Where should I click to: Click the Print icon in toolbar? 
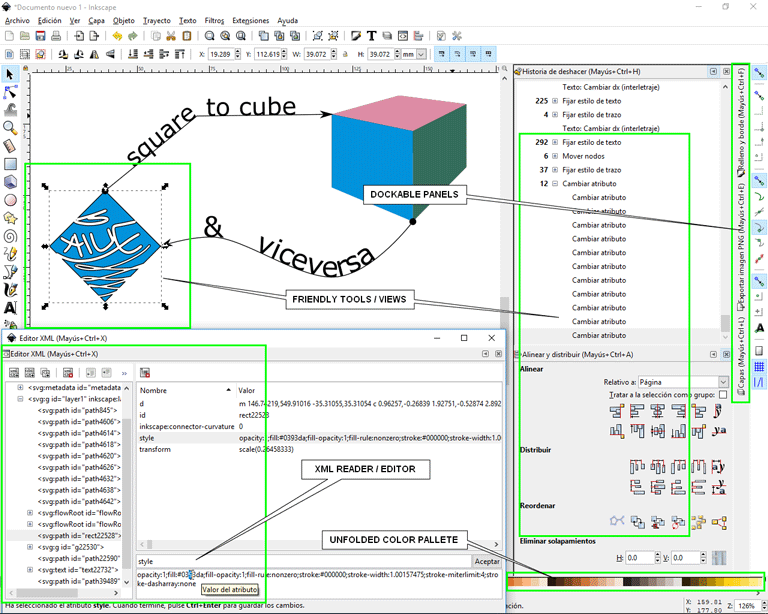(56, 36)
